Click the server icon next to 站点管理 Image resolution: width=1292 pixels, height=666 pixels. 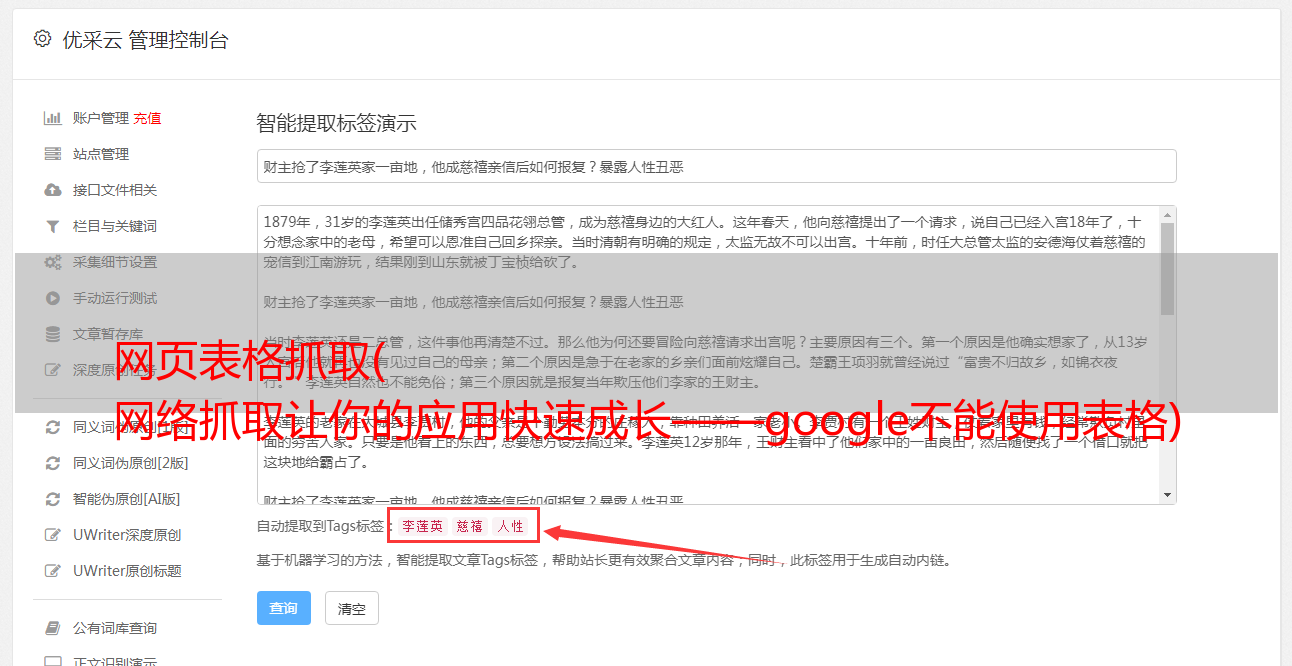pos(52,154)
